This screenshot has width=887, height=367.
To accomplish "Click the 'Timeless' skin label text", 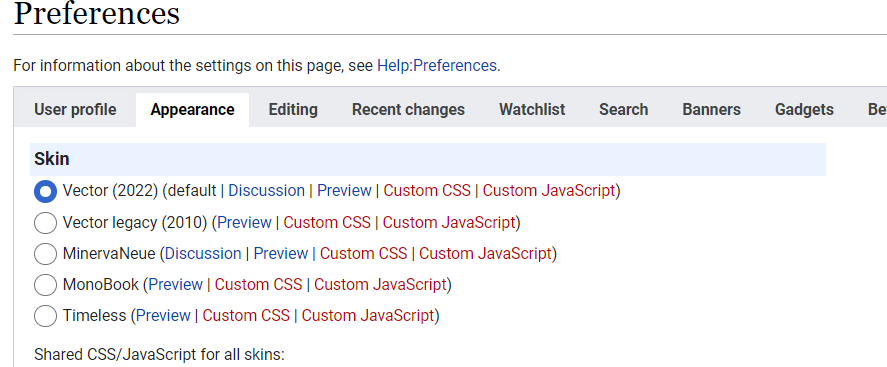I will tap(94, 316).
